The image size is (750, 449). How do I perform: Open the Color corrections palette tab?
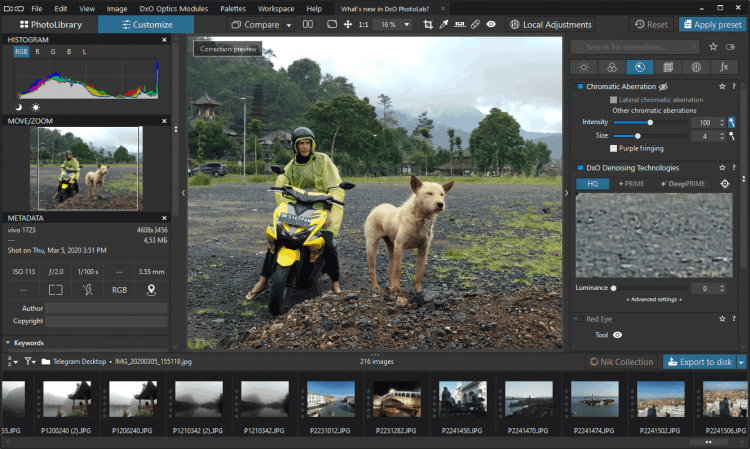611,67
